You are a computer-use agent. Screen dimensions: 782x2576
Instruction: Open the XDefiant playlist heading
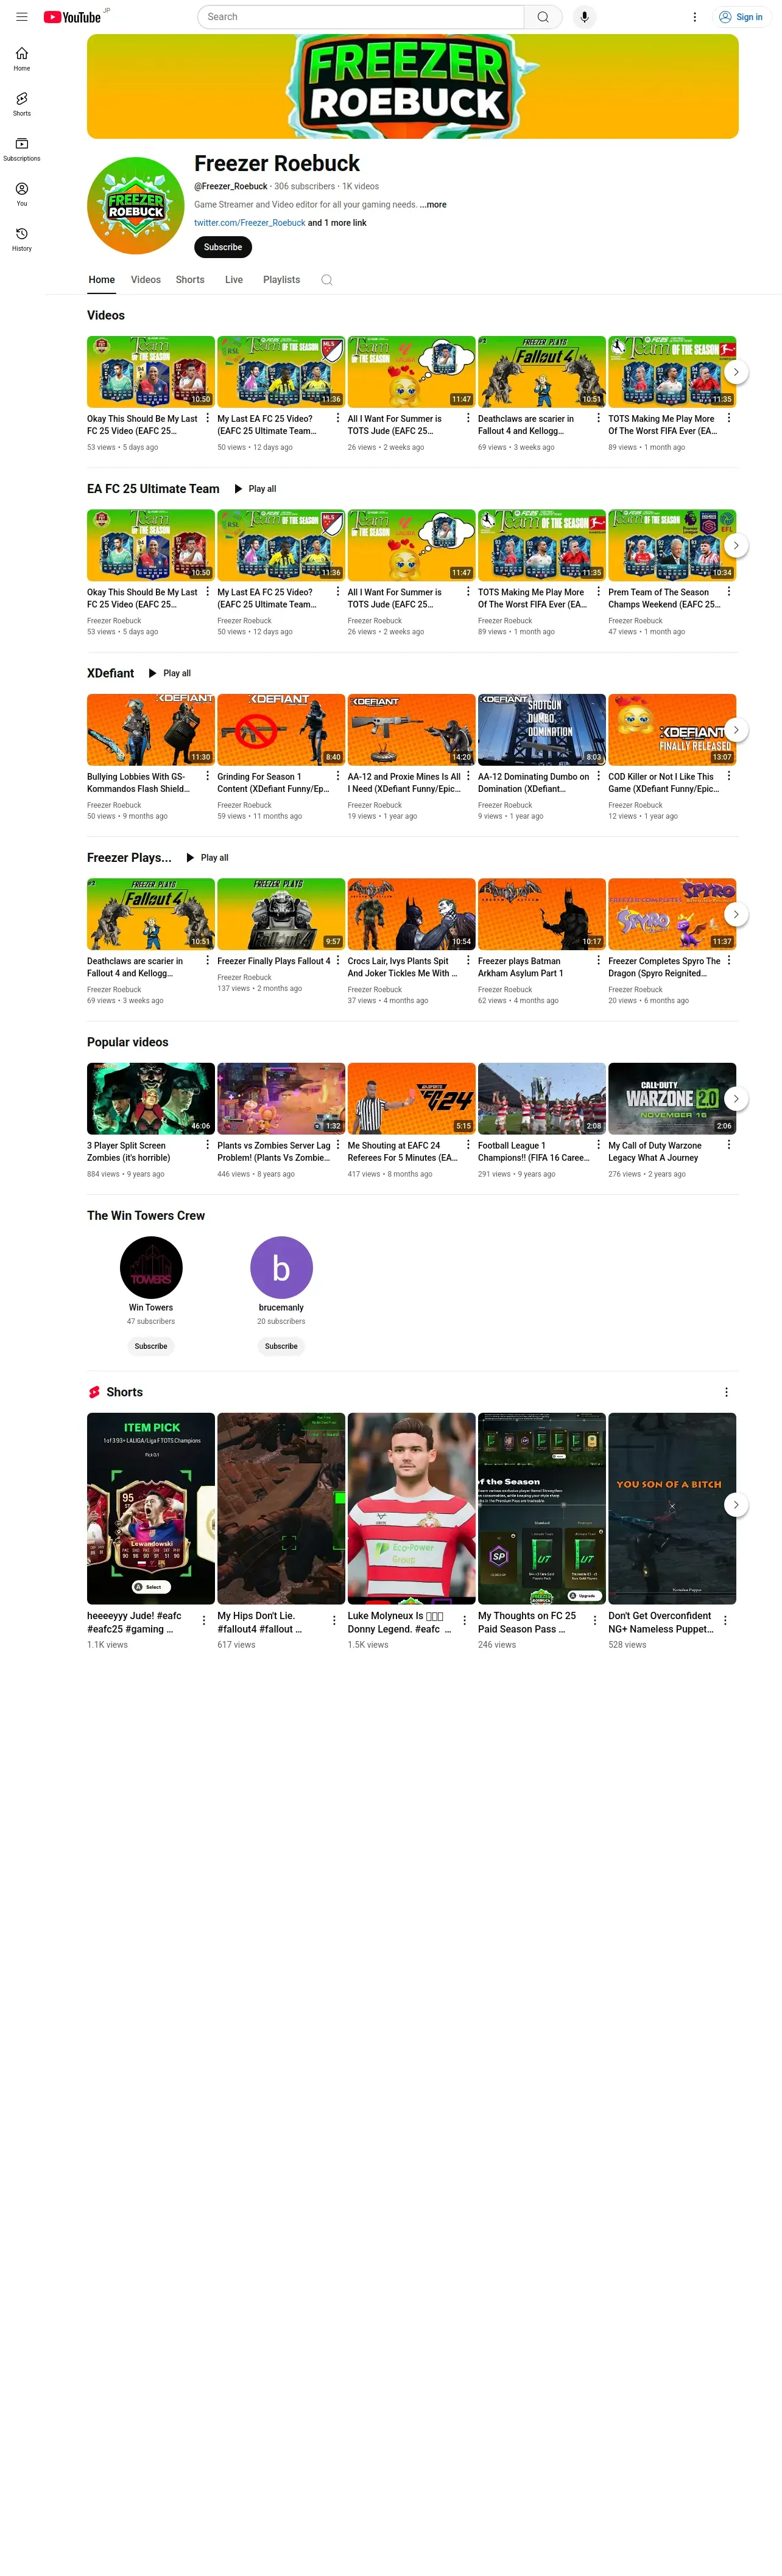[x=111, y=673]
